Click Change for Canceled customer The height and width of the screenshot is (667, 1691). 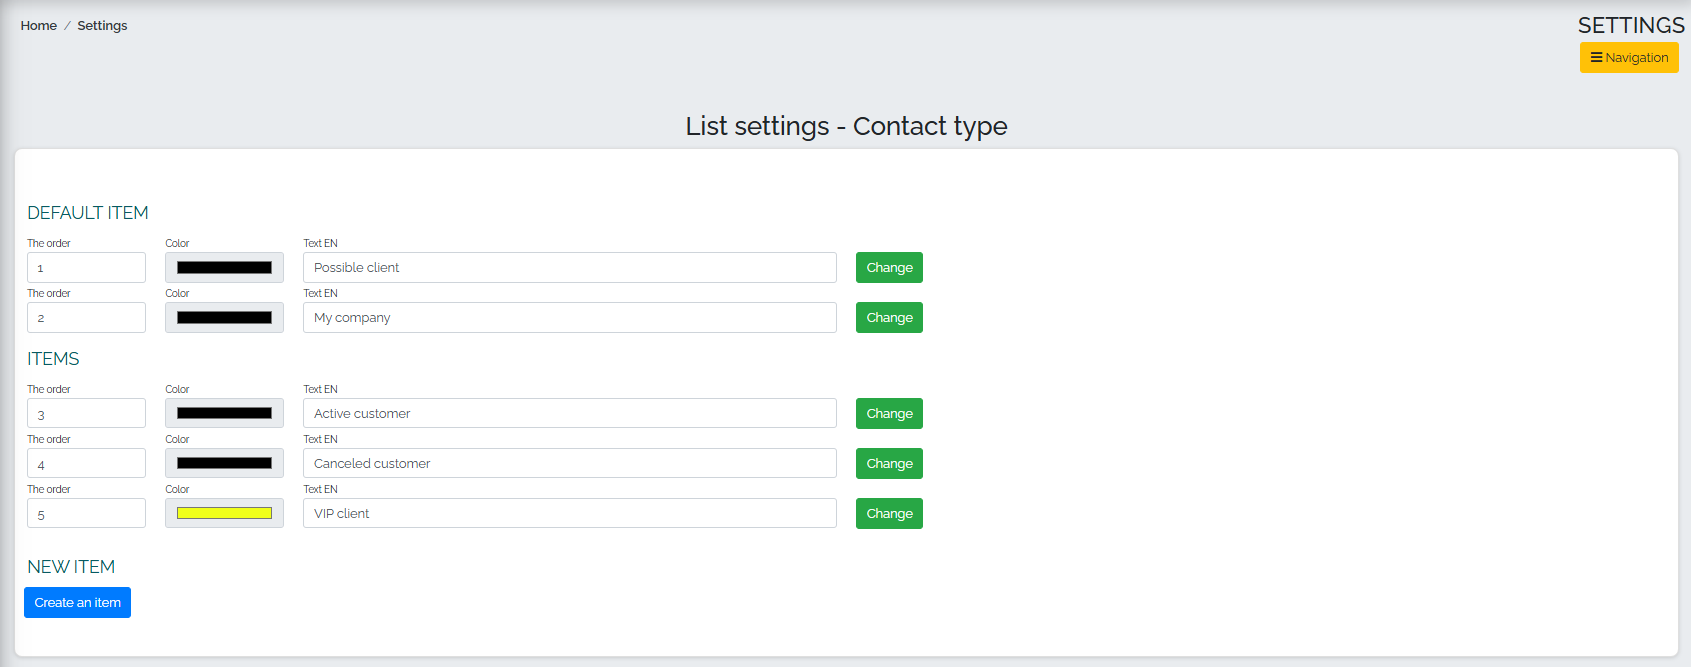pyautogui.click(x=889, y=464)
